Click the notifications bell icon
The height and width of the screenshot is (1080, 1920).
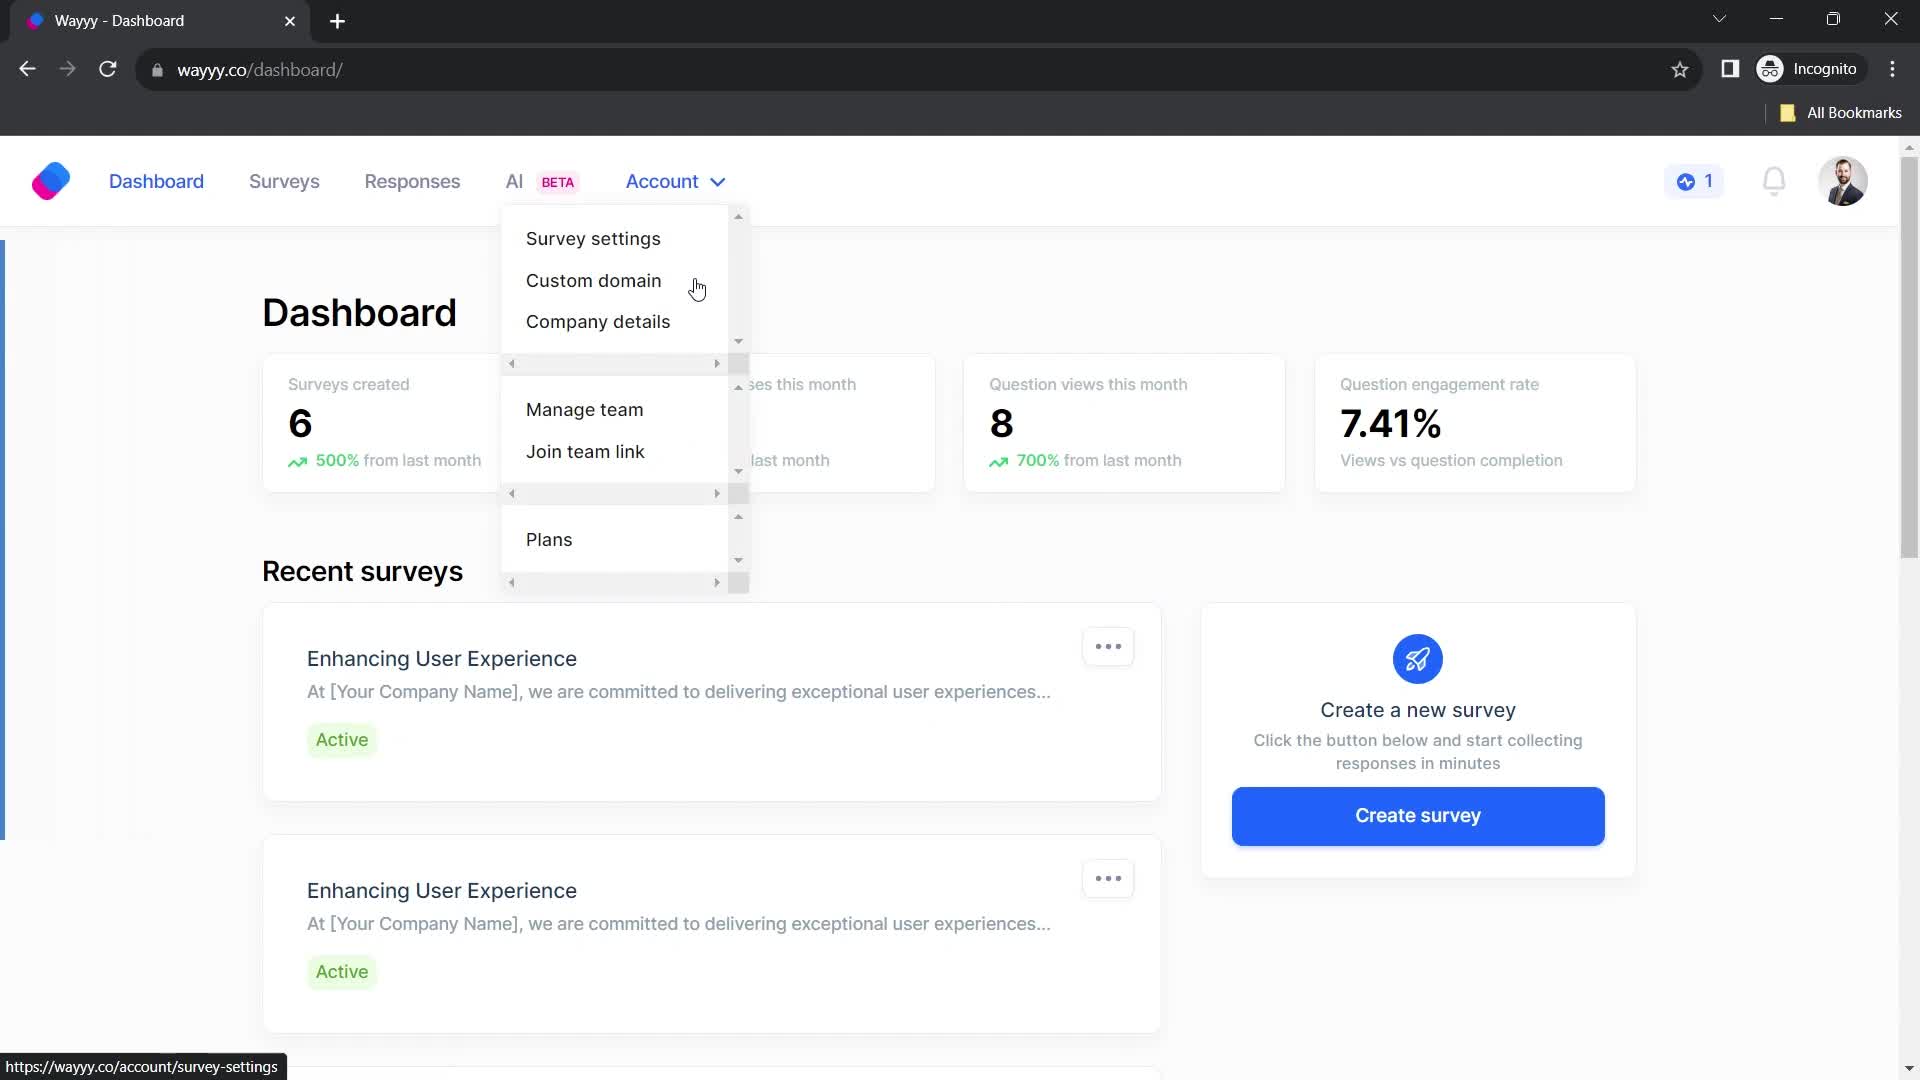(x=1779, y=181)
